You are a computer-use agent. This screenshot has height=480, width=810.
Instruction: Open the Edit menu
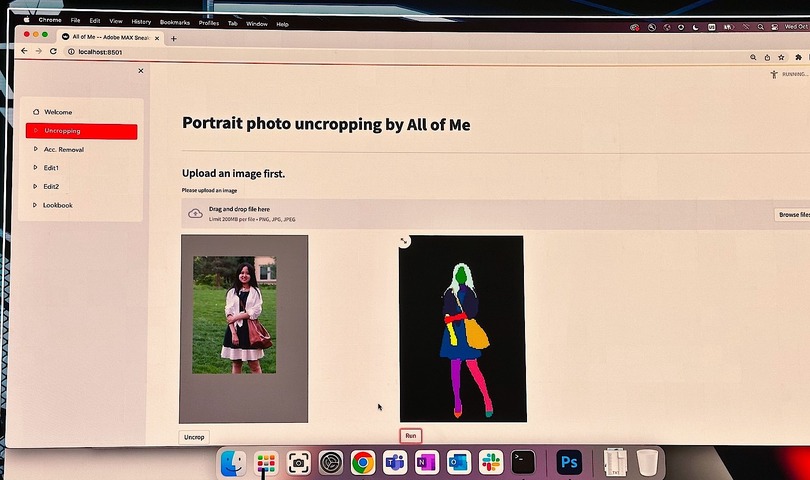95,21
